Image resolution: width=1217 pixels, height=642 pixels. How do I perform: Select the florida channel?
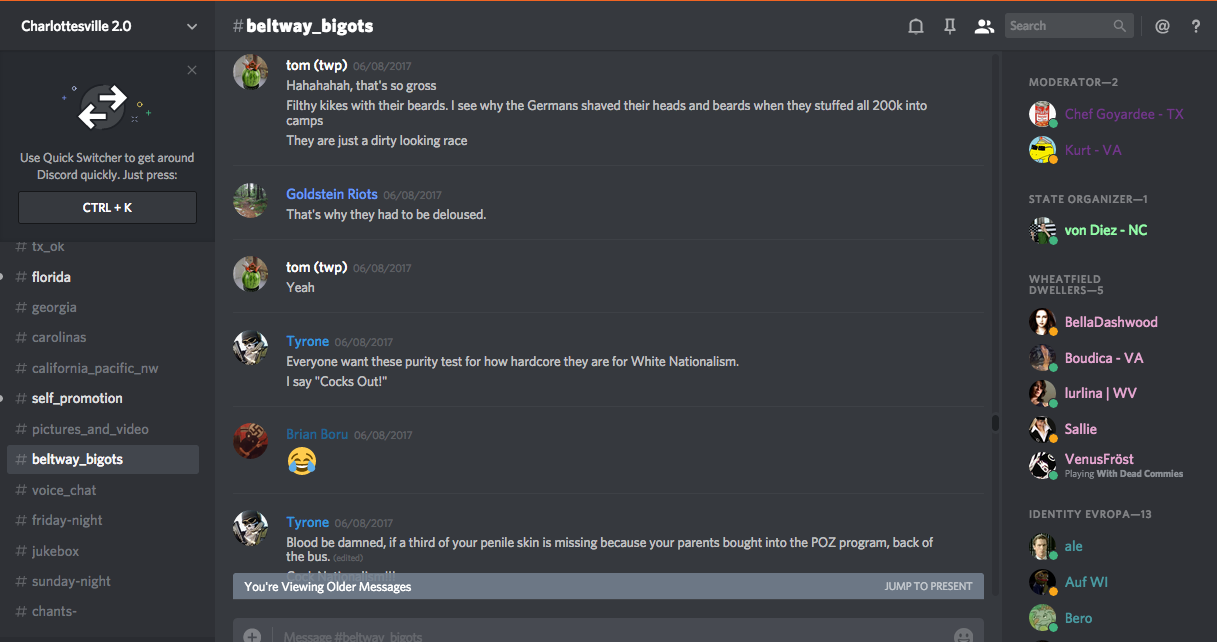(51, 277)
